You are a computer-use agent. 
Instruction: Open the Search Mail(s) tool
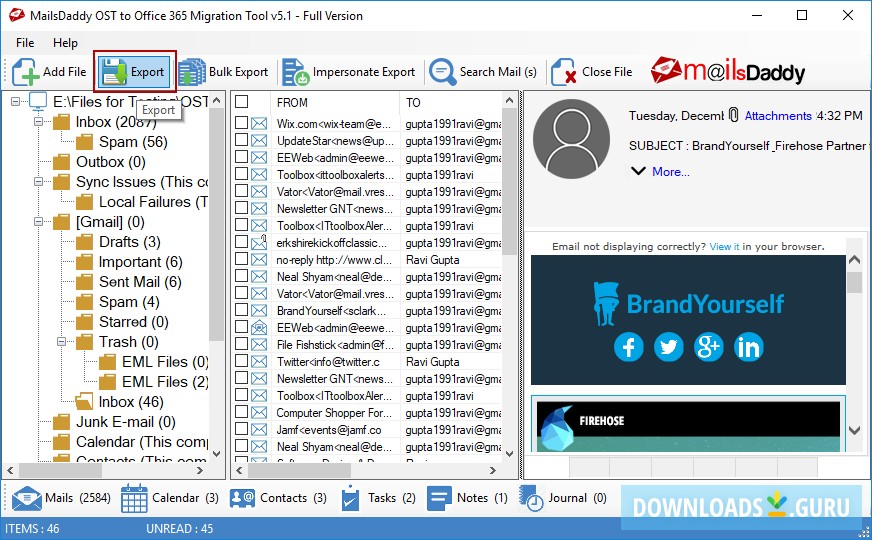point(482,72)
